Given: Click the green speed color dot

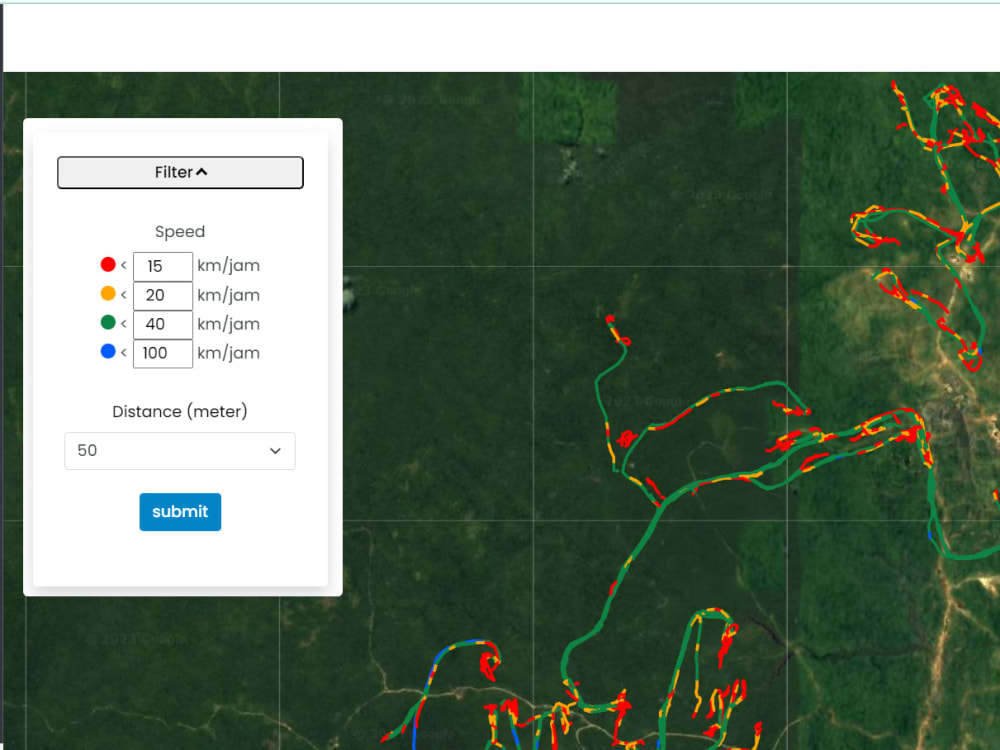Looking at the screenshot, I should click(x=108, y=322).
